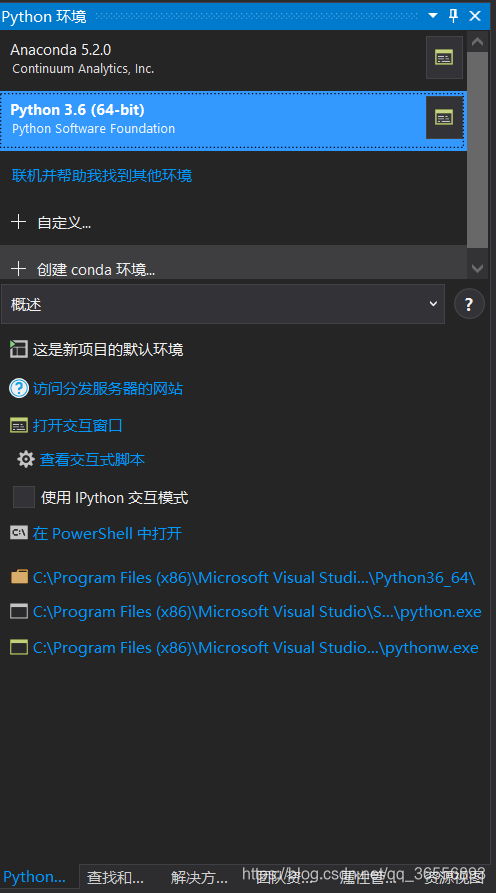Click the plus icon next to 创建 conda 环境...
The height and width of the screenshot is (893, 496).
pos(19,268)
